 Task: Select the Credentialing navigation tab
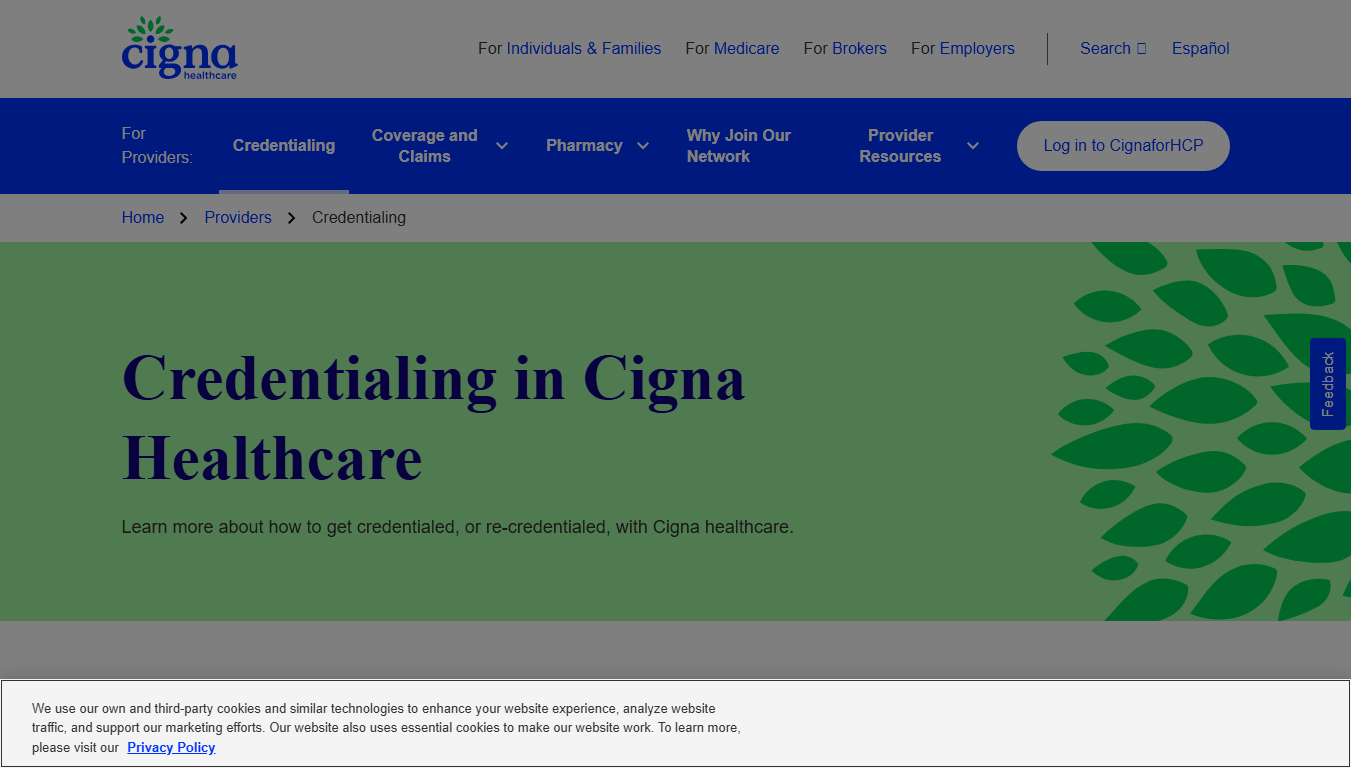[x=283, y=145]
